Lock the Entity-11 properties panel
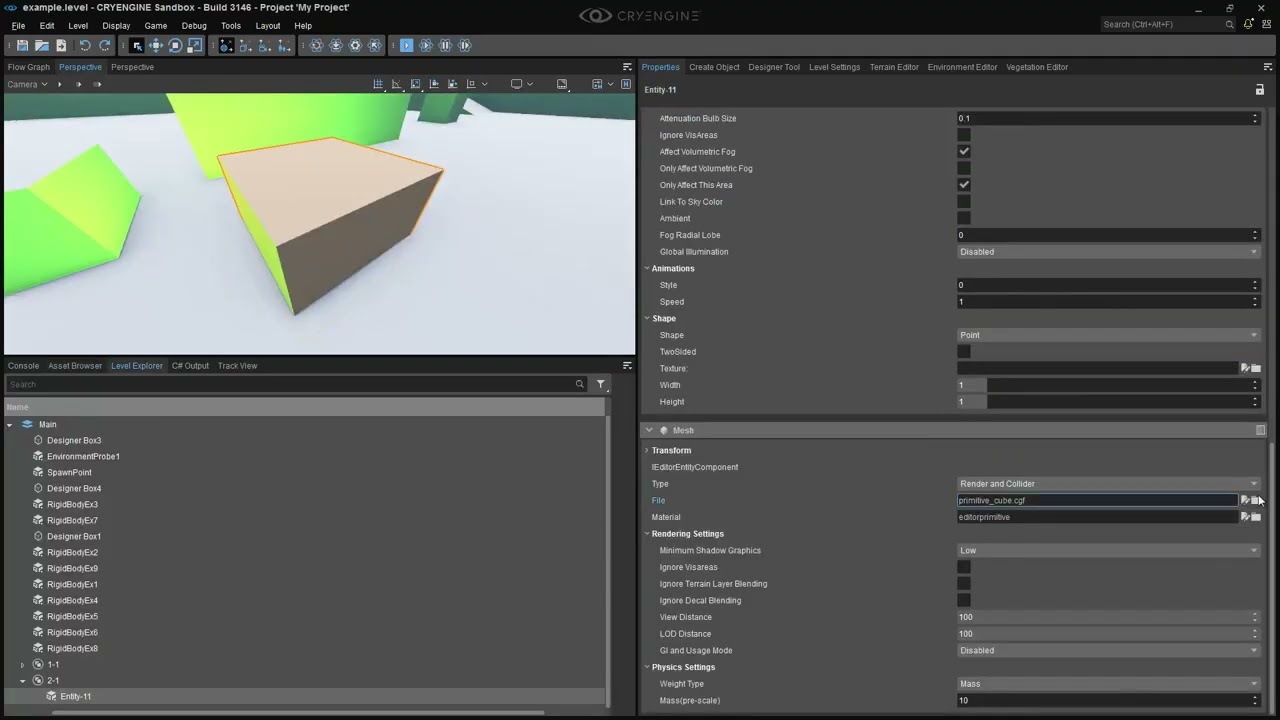 (1259, 90)
